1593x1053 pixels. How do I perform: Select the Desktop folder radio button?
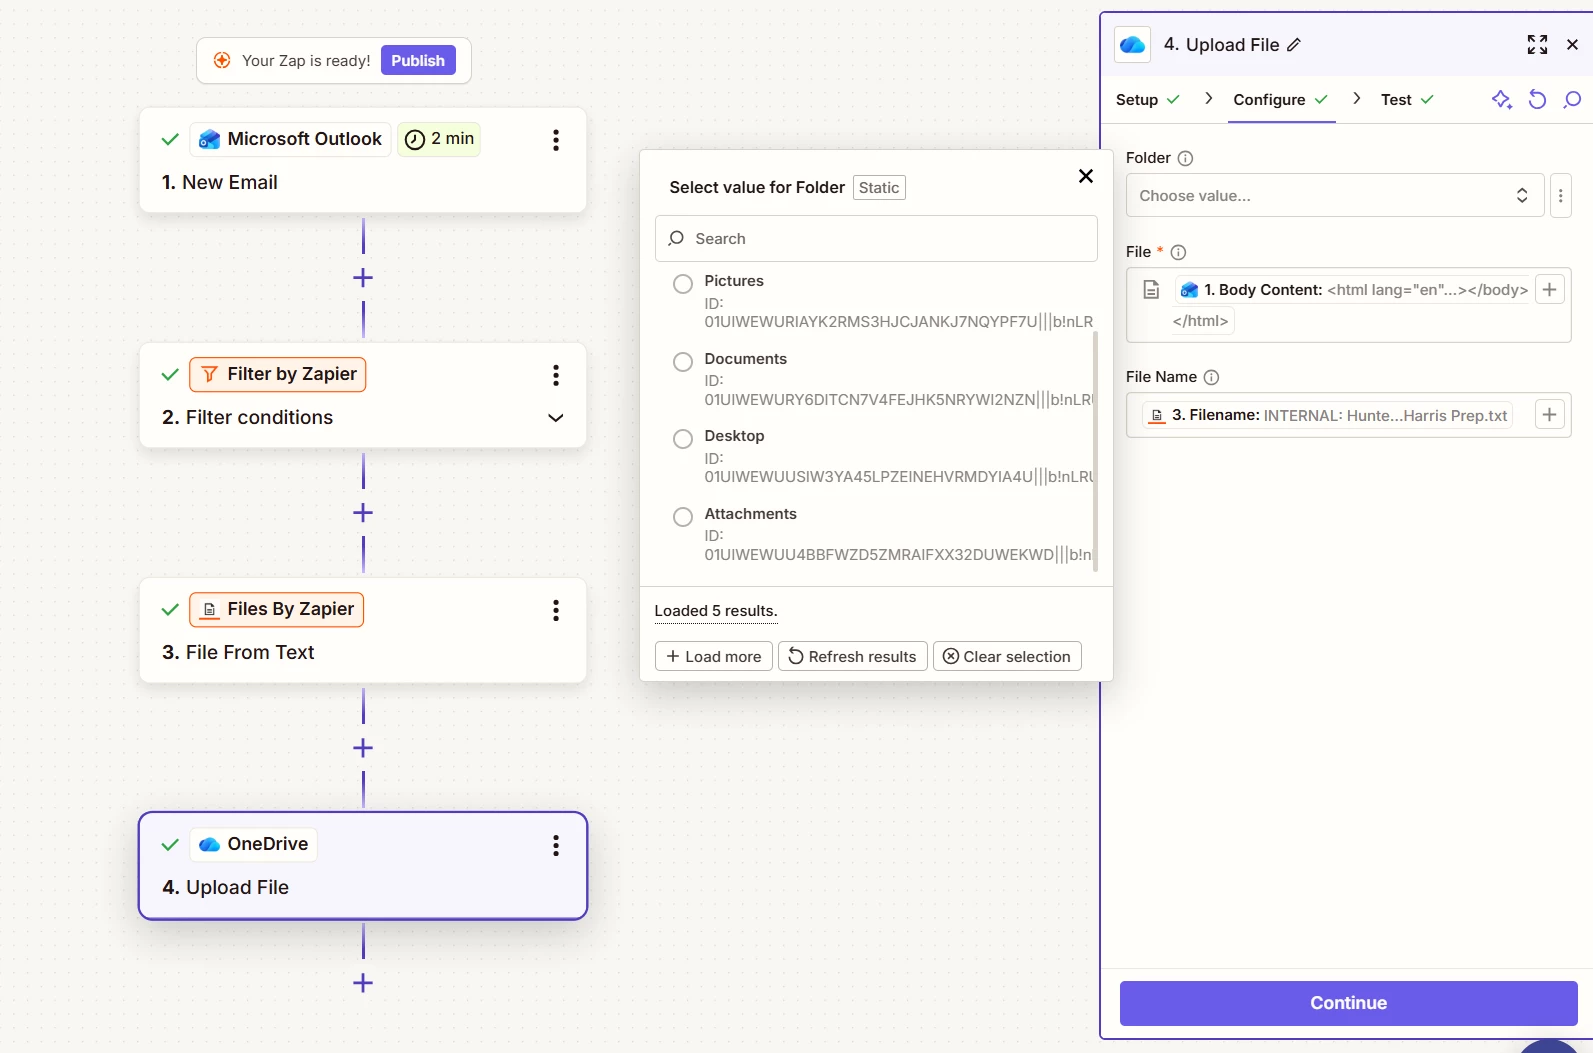pyautogui.click(x=683, y=439)
